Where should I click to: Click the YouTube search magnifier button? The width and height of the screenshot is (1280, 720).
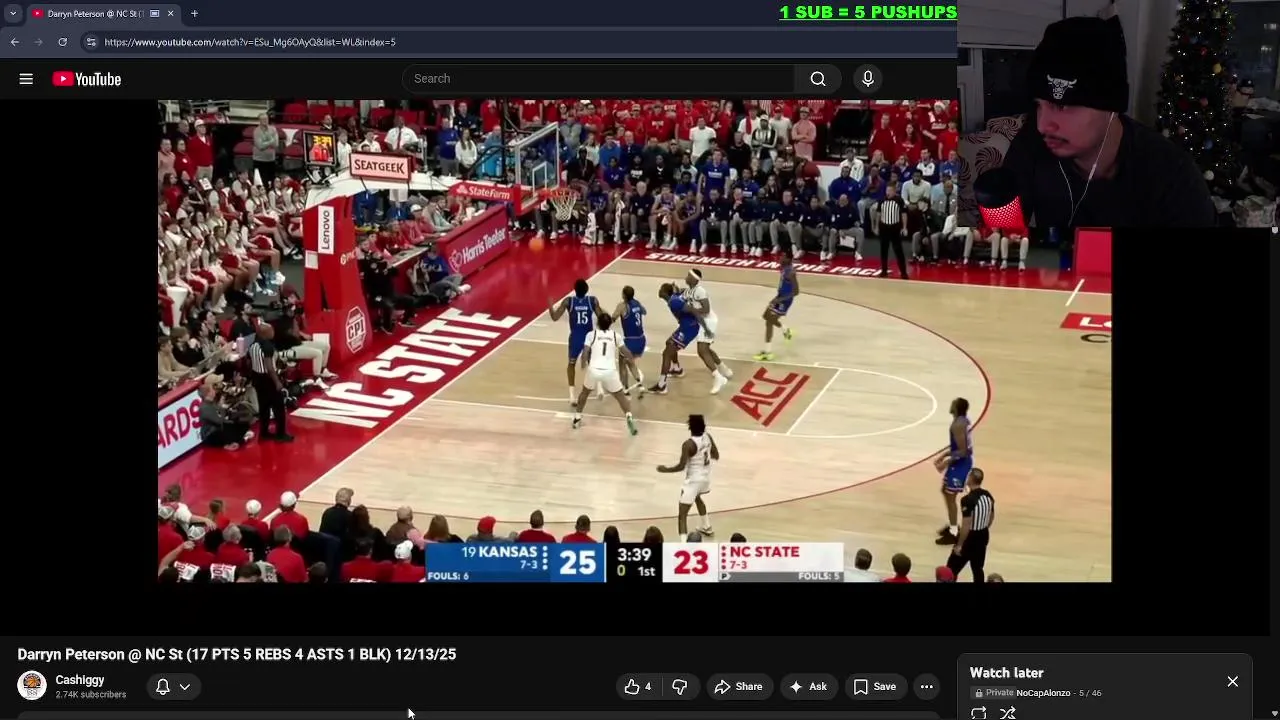tap(818, 79)
